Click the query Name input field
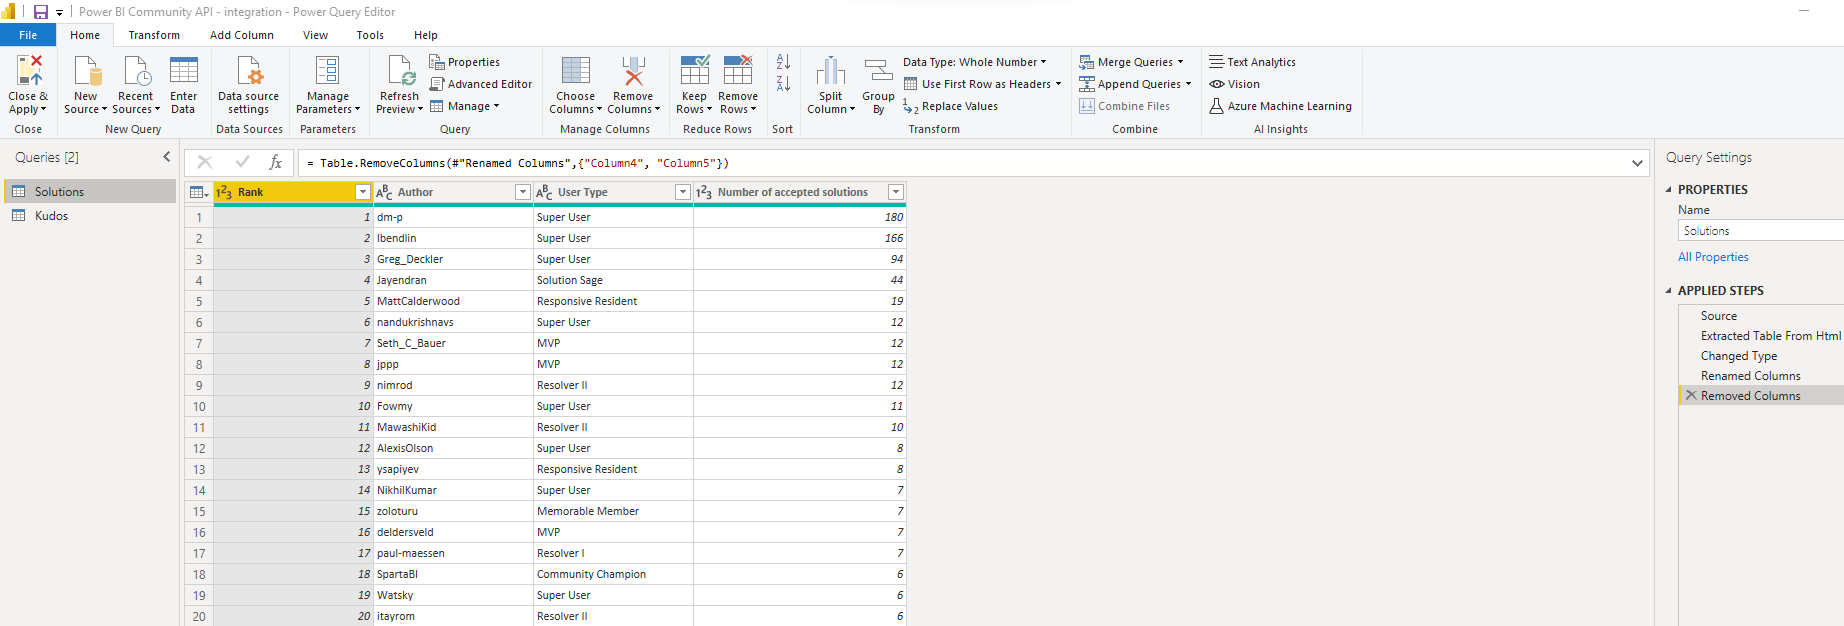Viewport: 1844px width, 626px height. pos(1761,231)
